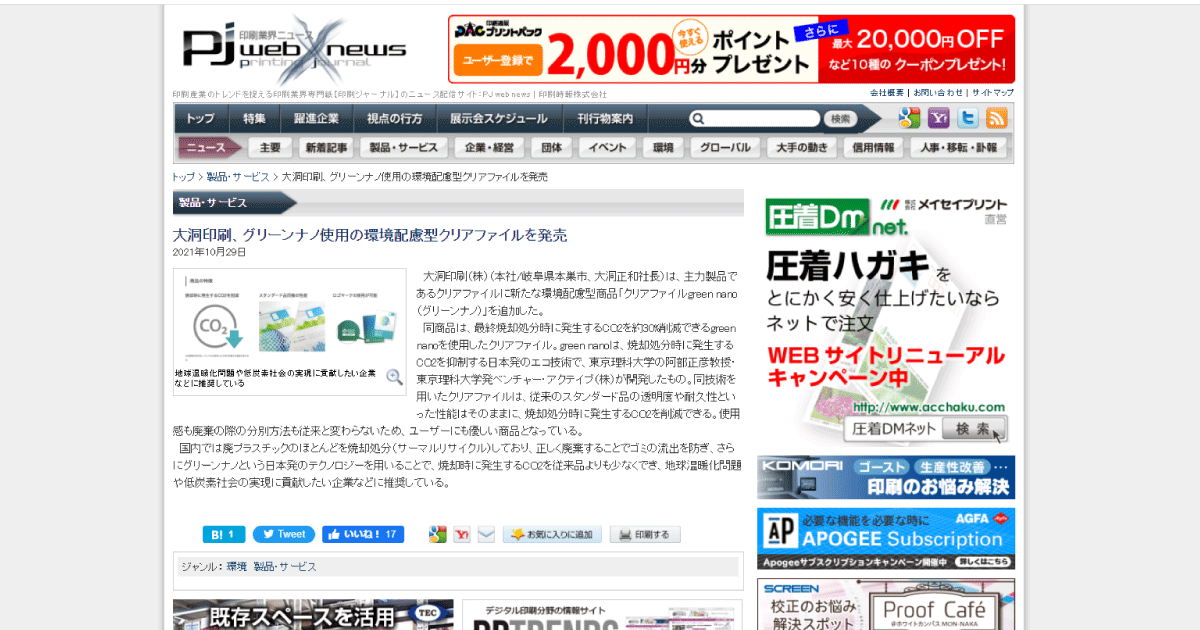This screenshot has width=1200, height=630.
Task: Click the Hatena B! bookmark button
Action: (223, 535)
